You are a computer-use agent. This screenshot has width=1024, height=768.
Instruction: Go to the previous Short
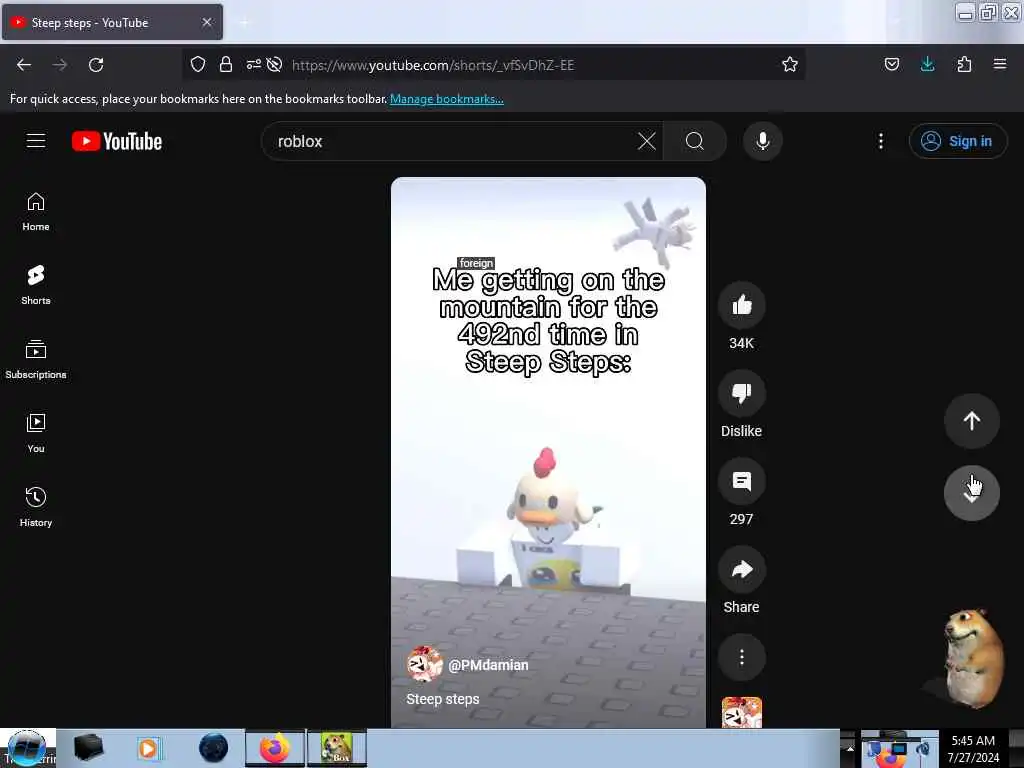[x=972, y=421]
